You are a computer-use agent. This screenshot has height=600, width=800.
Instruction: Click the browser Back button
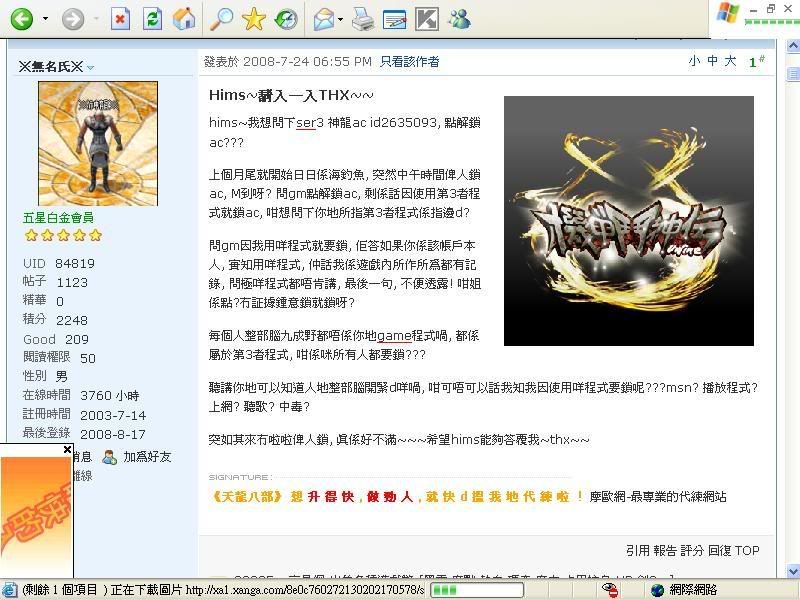[x=21, y=18]
